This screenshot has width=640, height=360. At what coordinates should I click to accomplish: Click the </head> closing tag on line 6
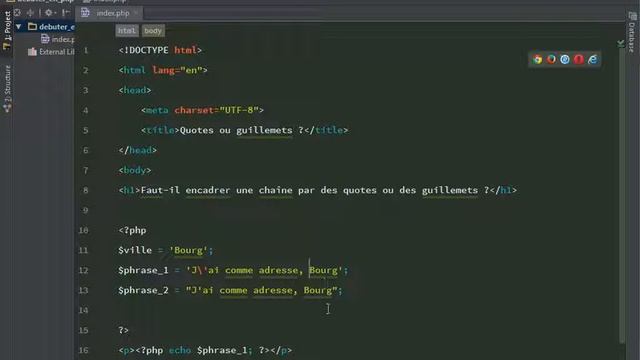tap(138, 150)
